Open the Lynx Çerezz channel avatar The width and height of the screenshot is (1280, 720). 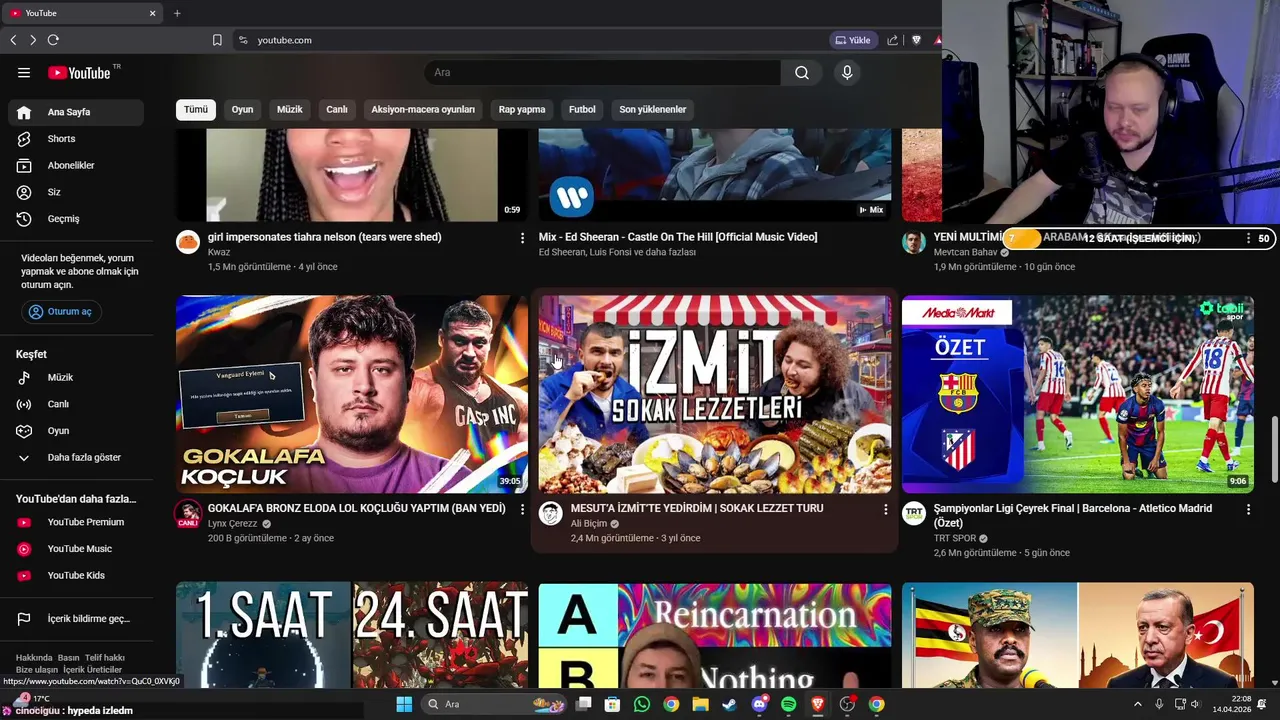point(188,514)
